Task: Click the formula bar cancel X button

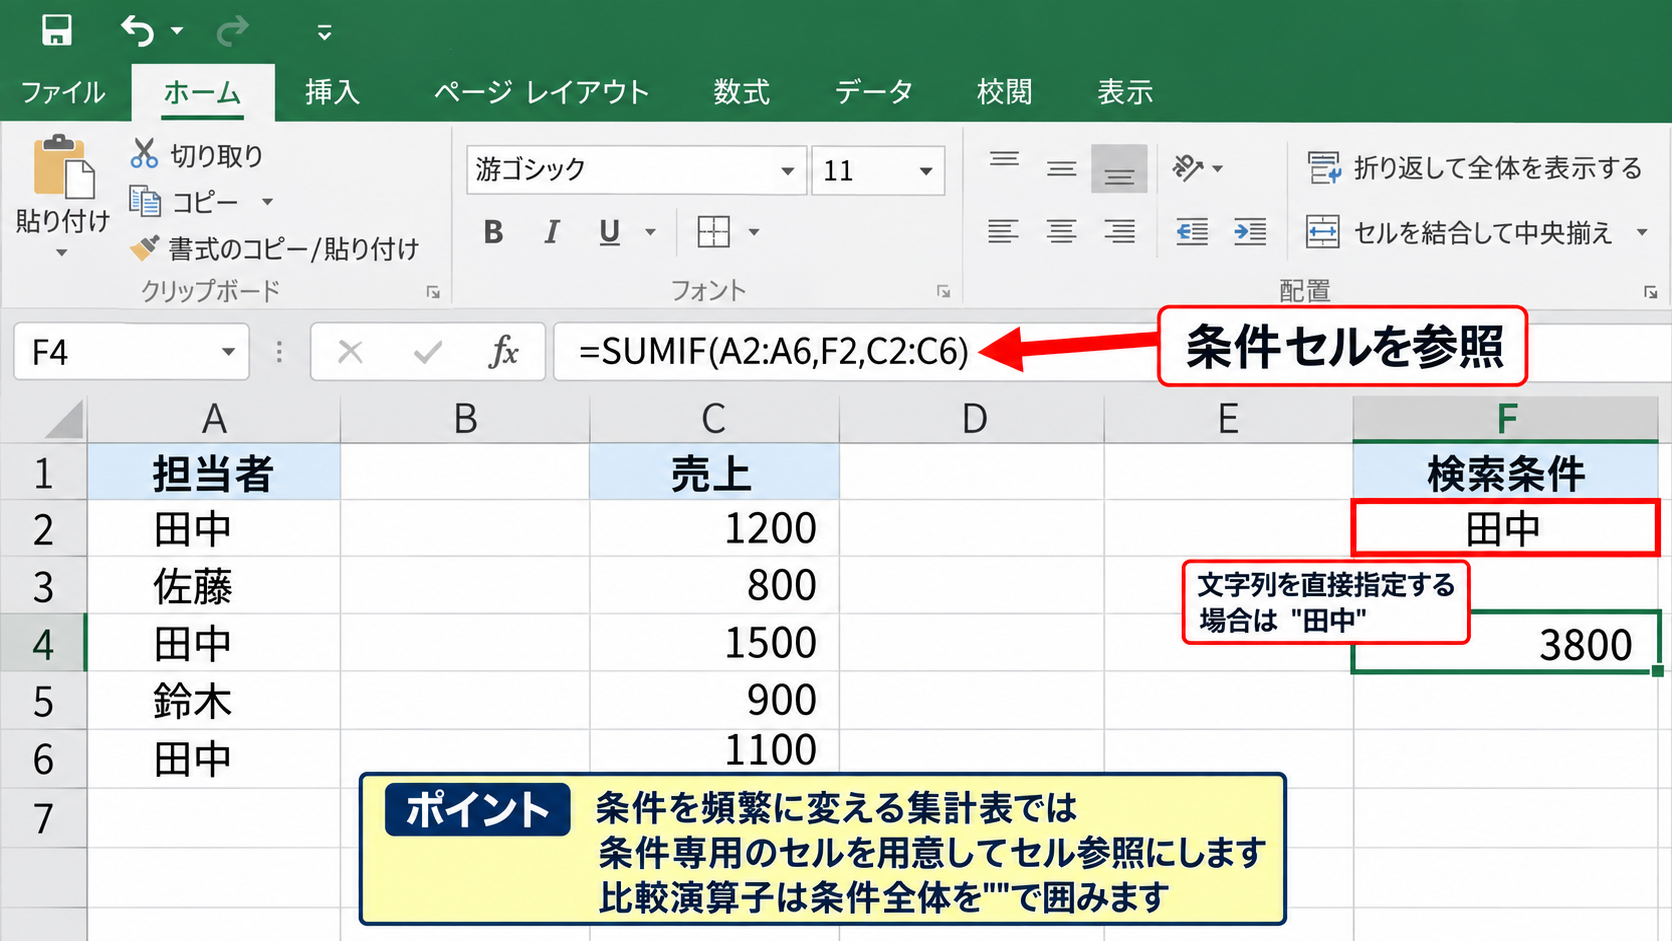Action: [x=350, y=352]
